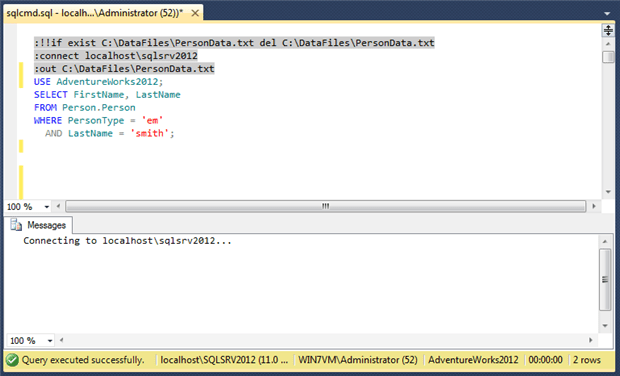
Task: Click the editor vertical scrollbar up arrow
Action: pos(608,43)
